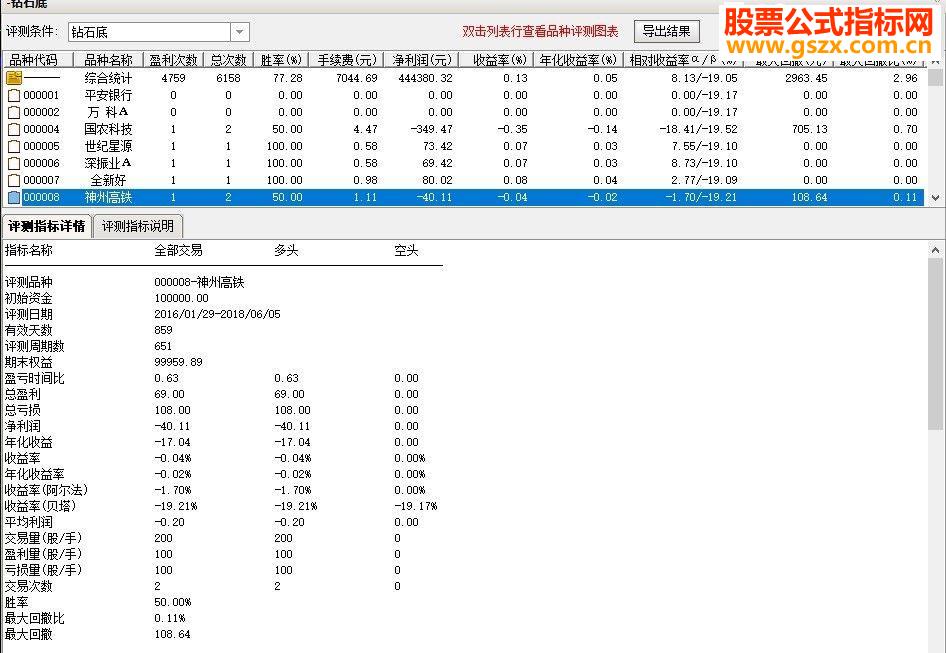Viewport: 946px width, 653px height.
Task: Sort by the 净利润(元) column header
Action: point(421,60)
